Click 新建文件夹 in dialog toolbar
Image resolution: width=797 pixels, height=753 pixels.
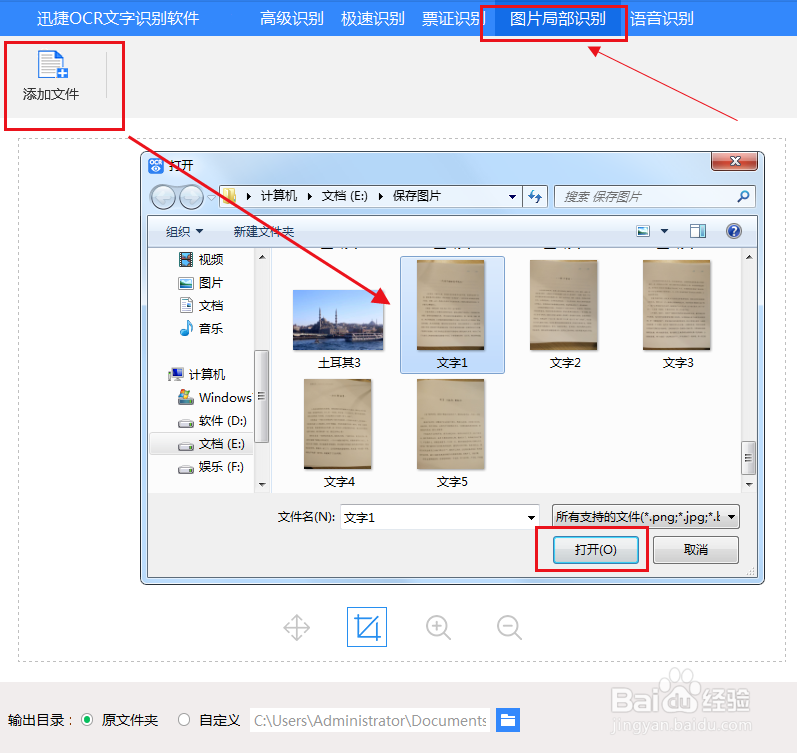(x=264, y=232)
